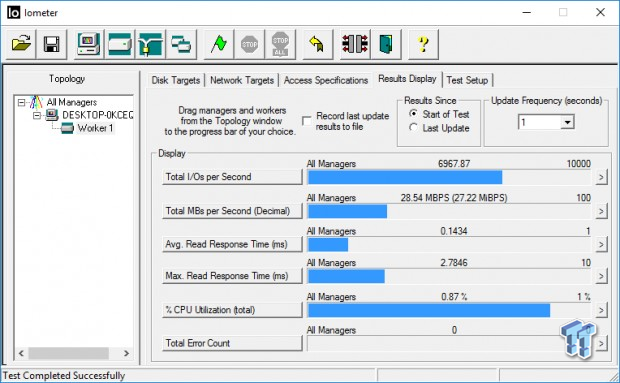Switch to Disk Targets tab
620x383 pixels.
coord(176,80)
